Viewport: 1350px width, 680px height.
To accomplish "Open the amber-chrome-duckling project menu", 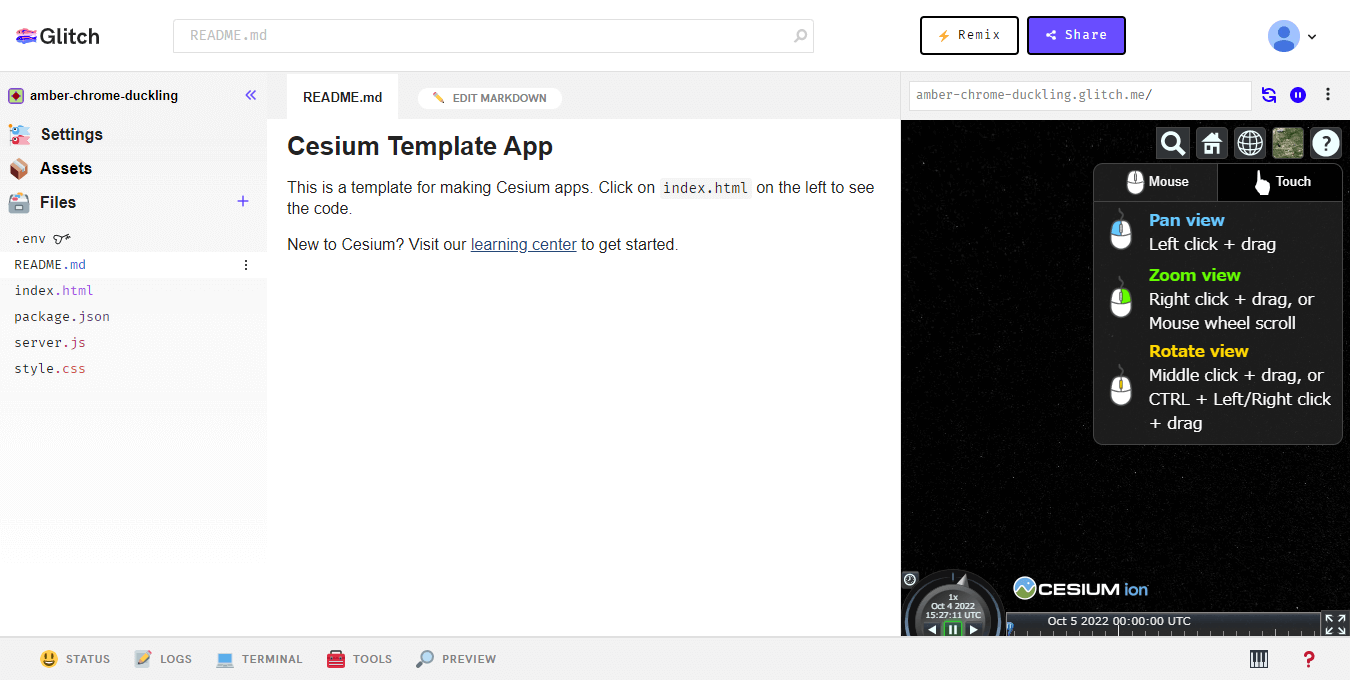I will point(94,96).
